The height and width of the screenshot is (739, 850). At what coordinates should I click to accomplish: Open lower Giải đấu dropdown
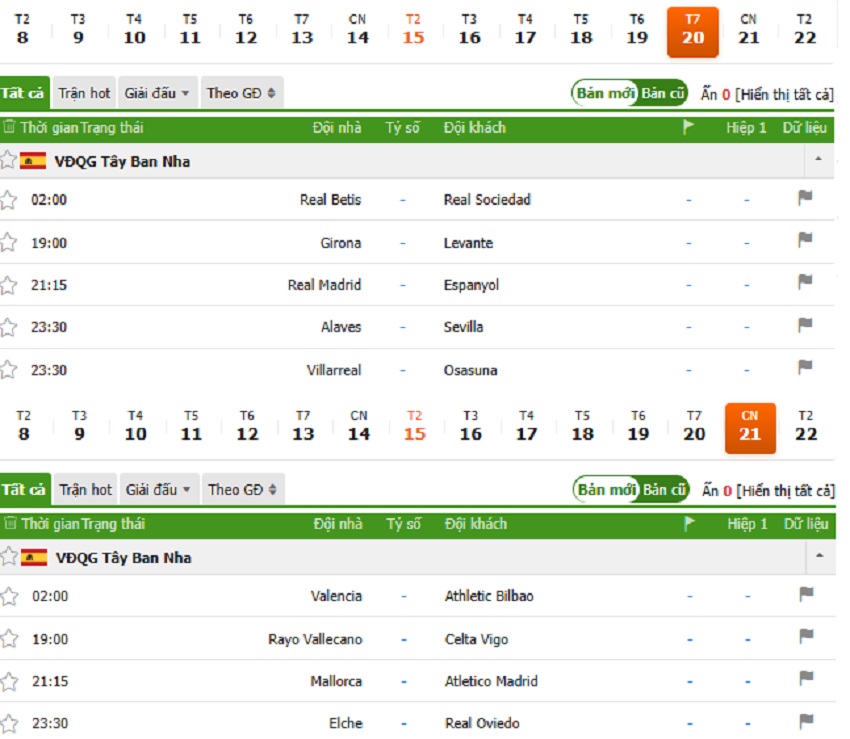[x=158, y=490]
